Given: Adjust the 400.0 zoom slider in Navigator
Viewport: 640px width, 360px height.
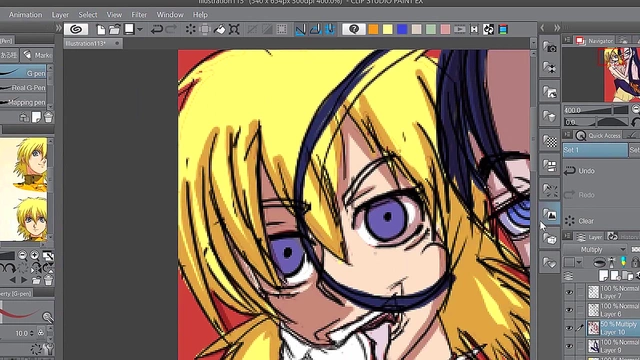Looking at the screenshot, I should (x=596, y=110).
